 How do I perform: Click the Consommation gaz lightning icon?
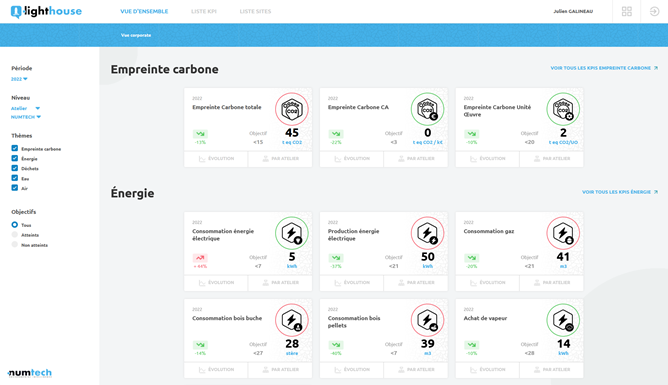click(563, 233)
